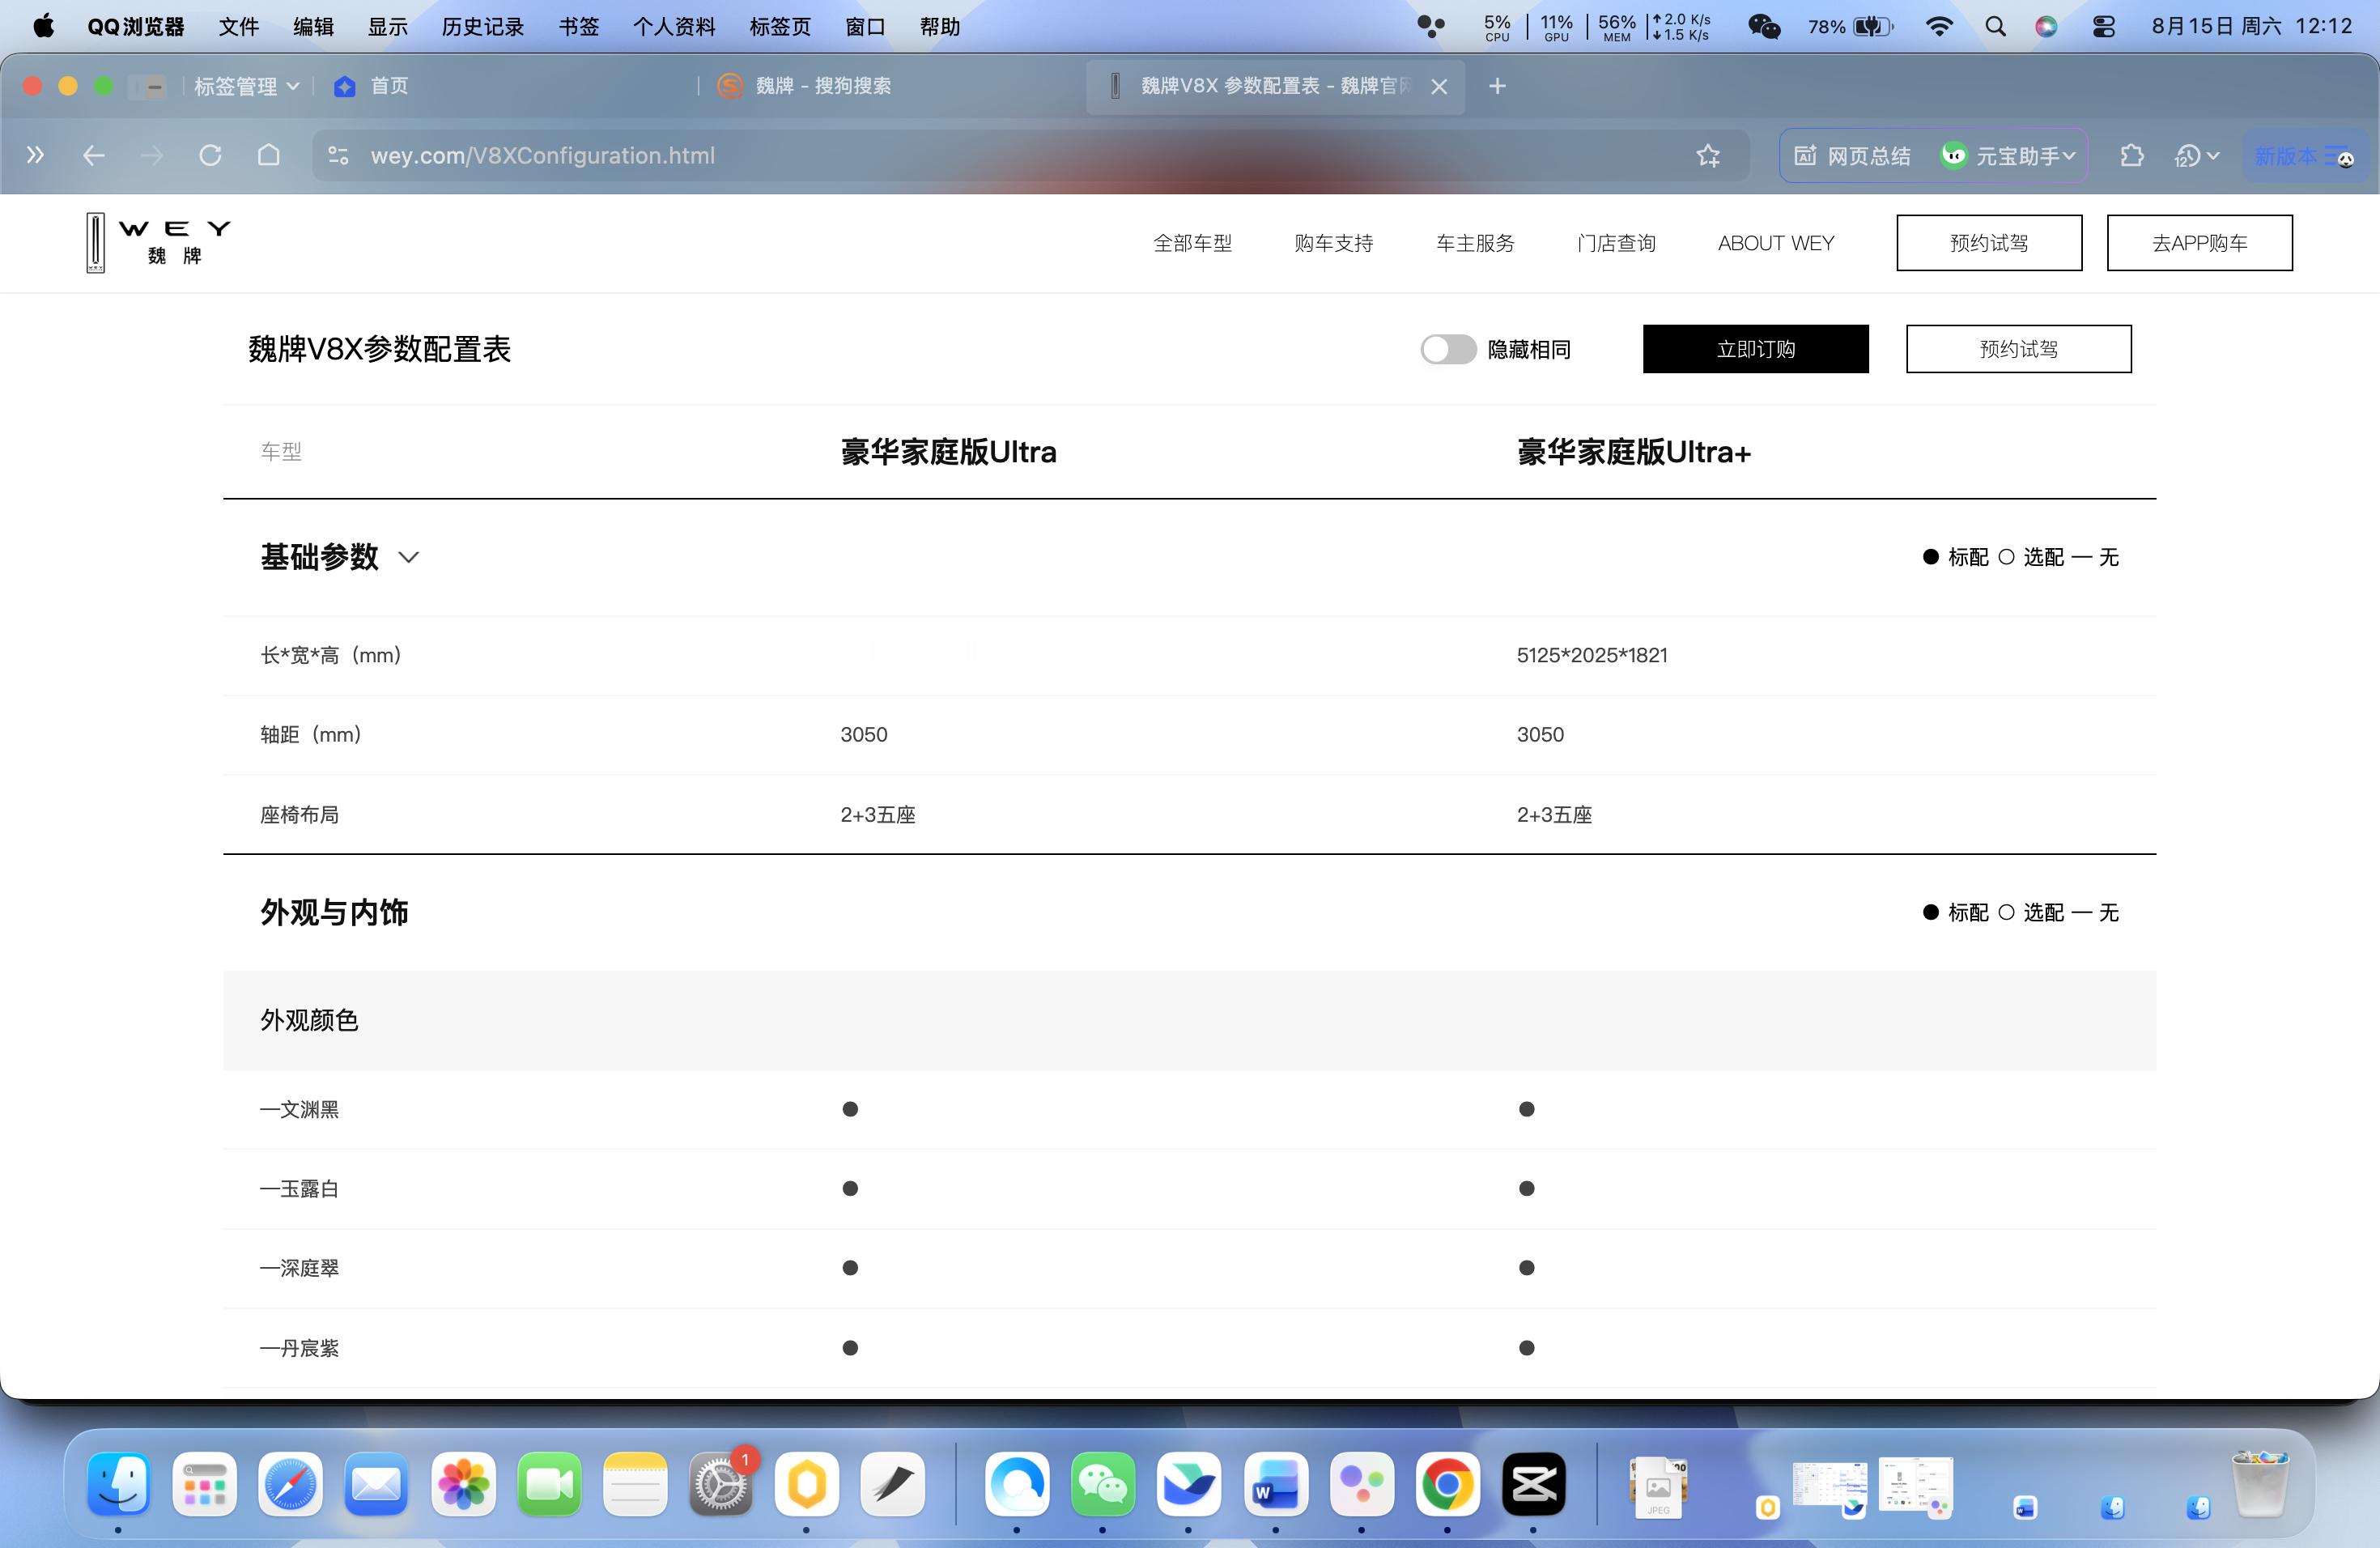Screen dimensions: 2380x1548
Task: Open the browser home icon
Action: click(x=268, y=155)
